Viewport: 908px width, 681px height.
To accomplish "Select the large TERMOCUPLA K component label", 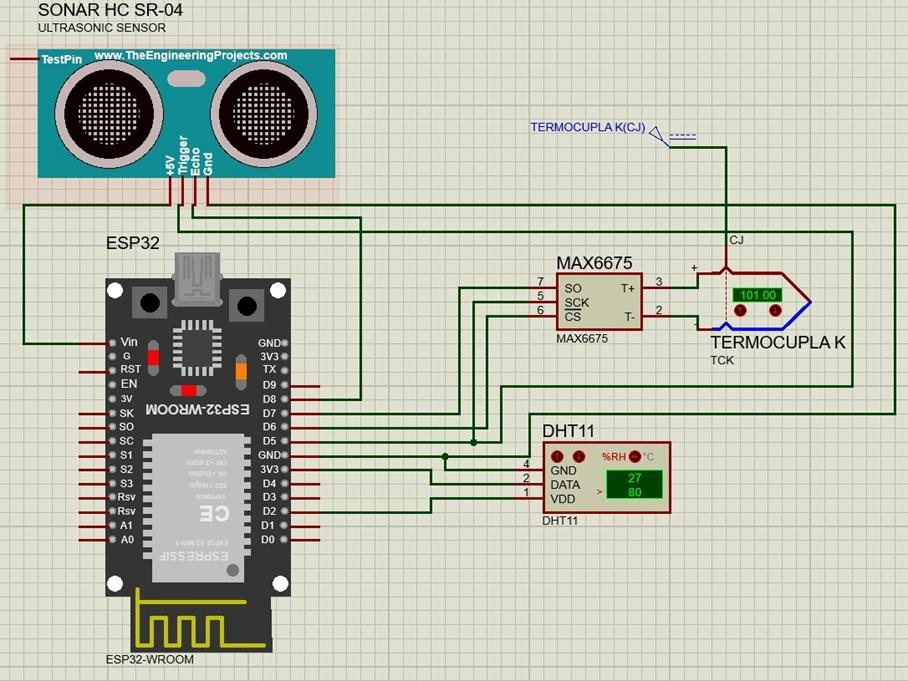I will 778,343.
